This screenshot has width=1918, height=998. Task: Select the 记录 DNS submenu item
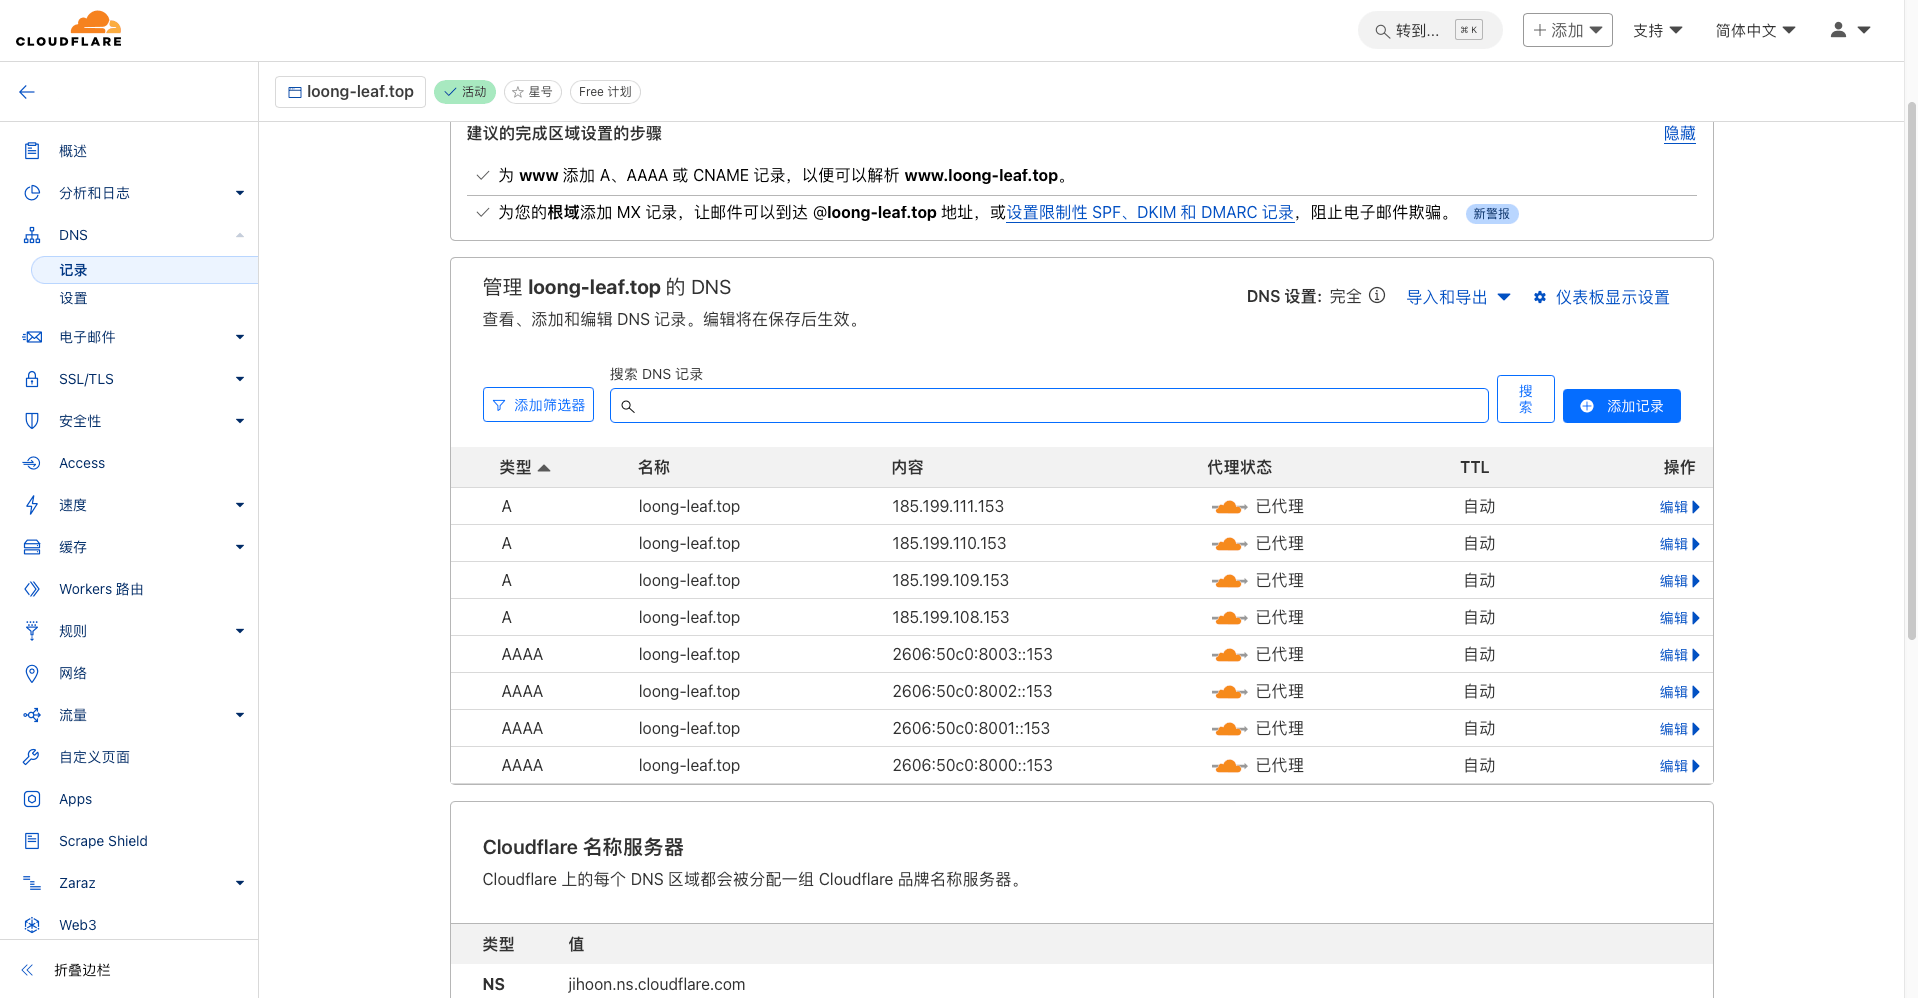[144, 270]
